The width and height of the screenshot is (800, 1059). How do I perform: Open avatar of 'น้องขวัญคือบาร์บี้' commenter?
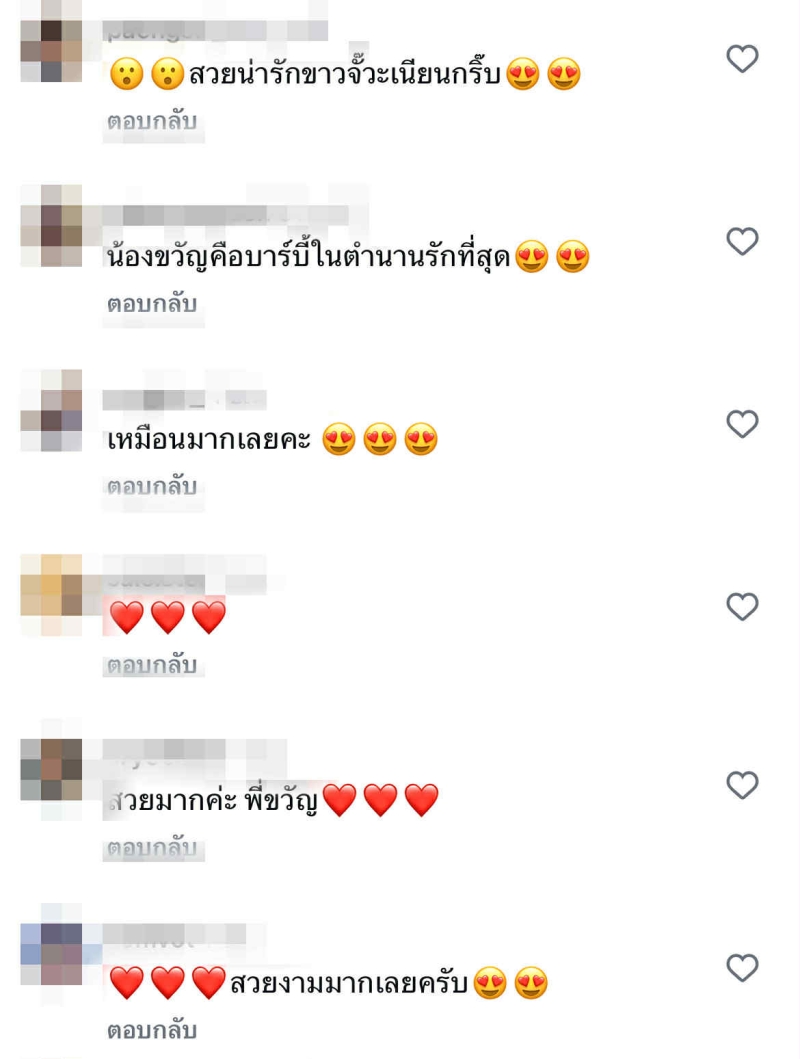click(51, 235)
